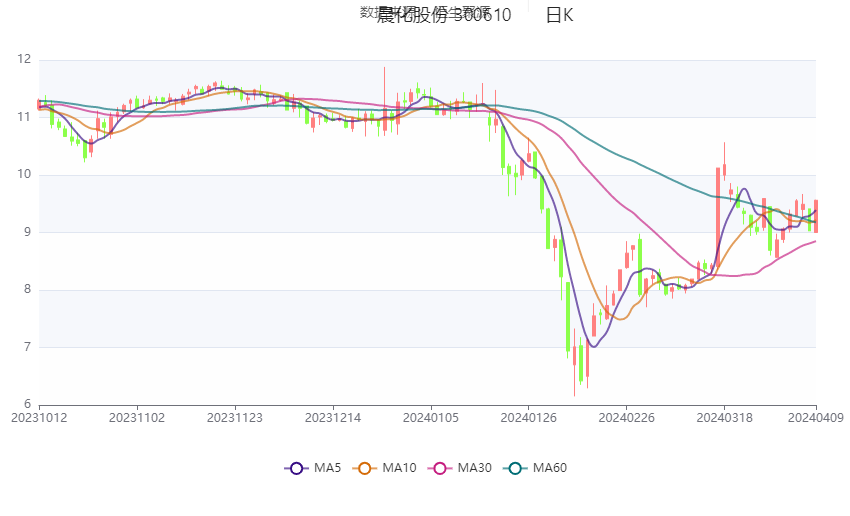Click the y-axis value 6
The height and width of the screenshot is (516, 850).
point(28,404)
